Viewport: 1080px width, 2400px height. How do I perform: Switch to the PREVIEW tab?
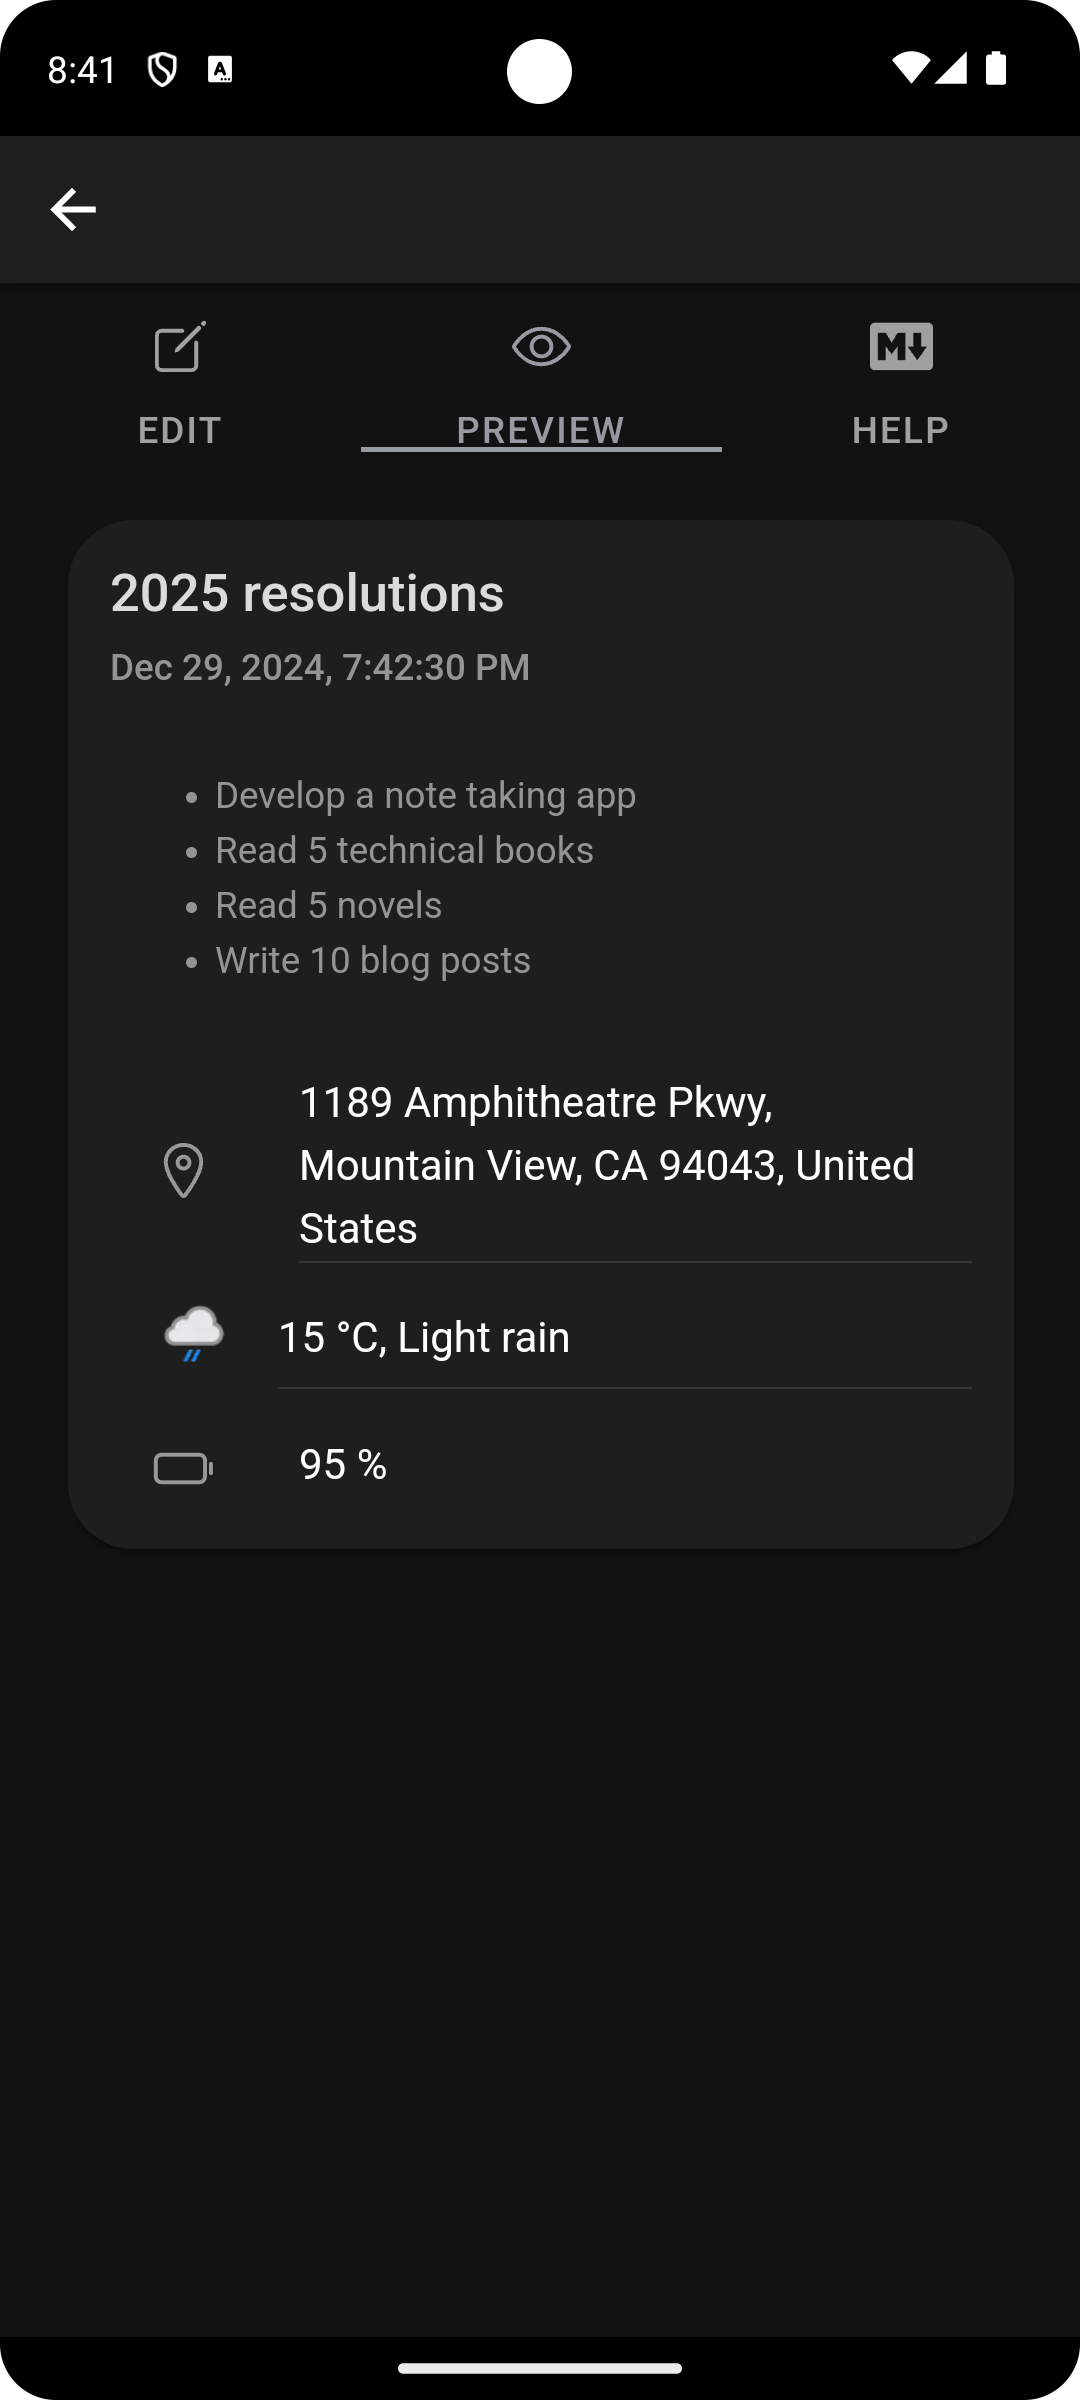[541, 430]
